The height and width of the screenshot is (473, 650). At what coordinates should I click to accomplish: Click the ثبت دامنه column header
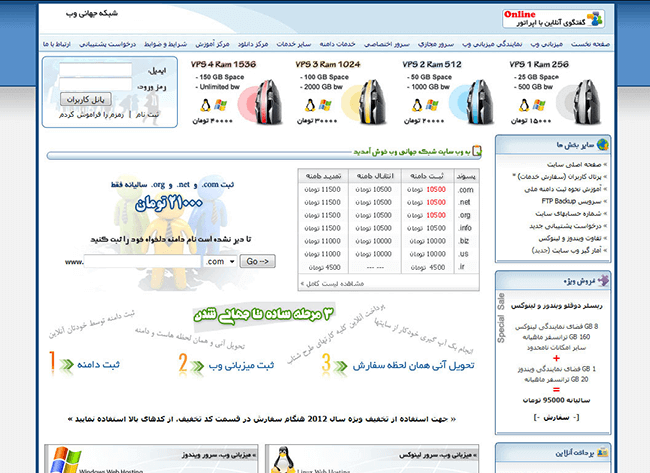[427, 176]
